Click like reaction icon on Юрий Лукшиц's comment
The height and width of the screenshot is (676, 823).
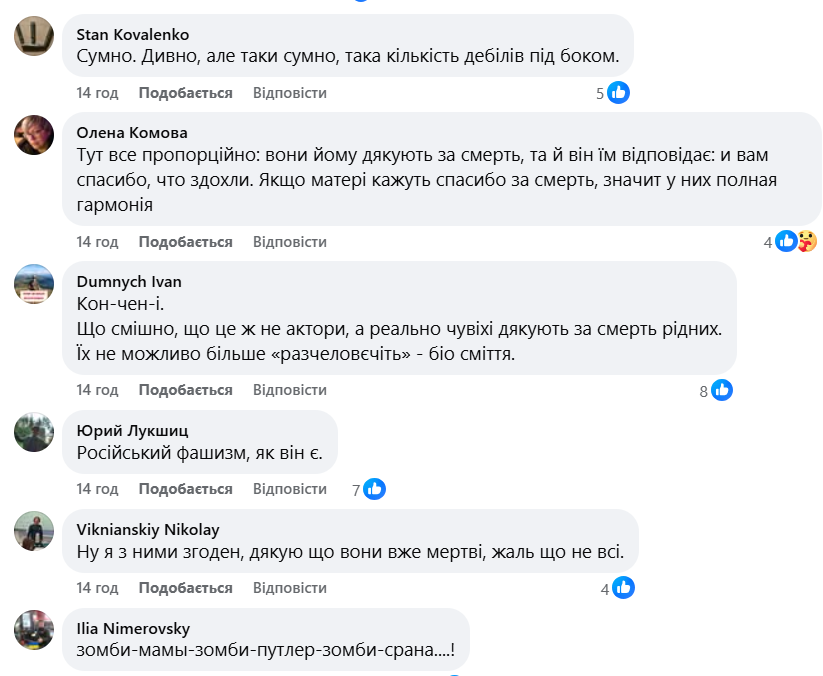[x=375, y=489]
